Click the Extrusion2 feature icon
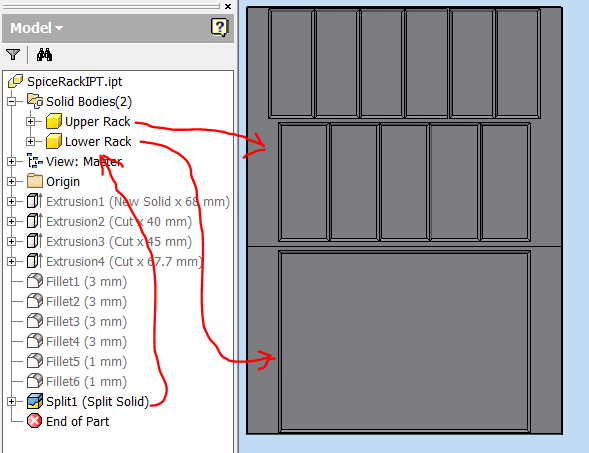589x453 pixels. pos(35,221)
